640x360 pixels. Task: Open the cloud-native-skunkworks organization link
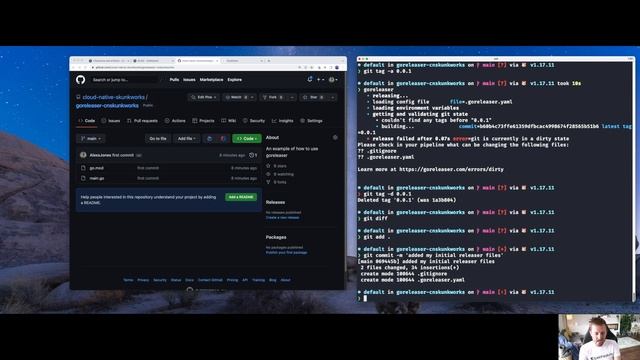113,97
